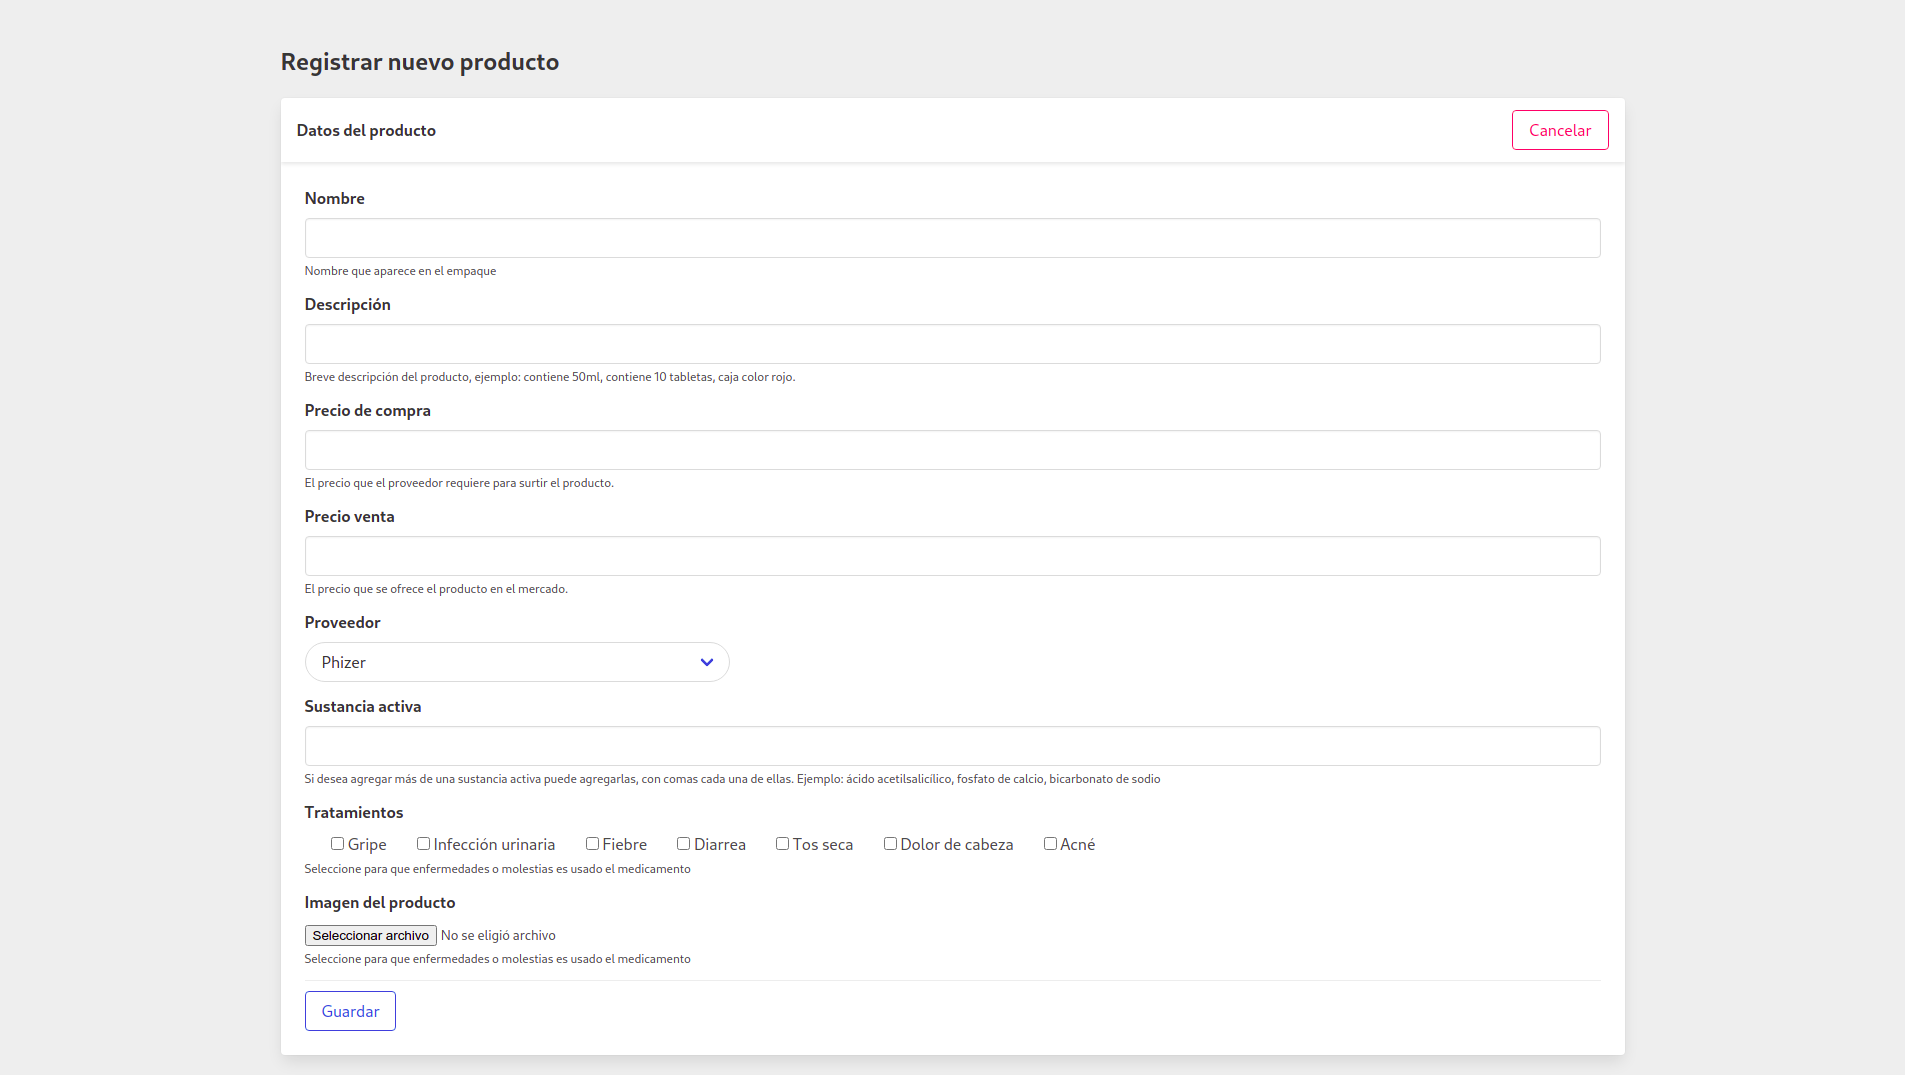Open the Proveedor dropdown
The width and height of the screenshot is (1905, 1075).
[517, 662]
